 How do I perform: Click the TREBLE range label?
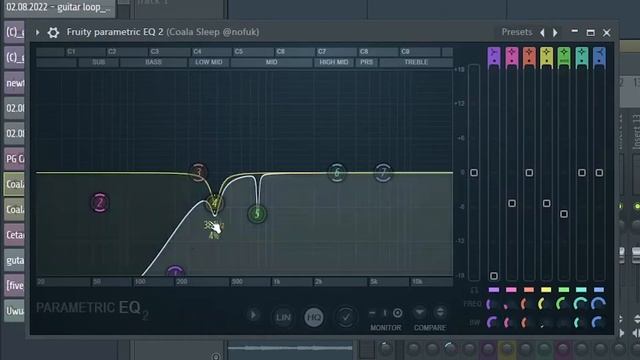click(x=416, y=62)
